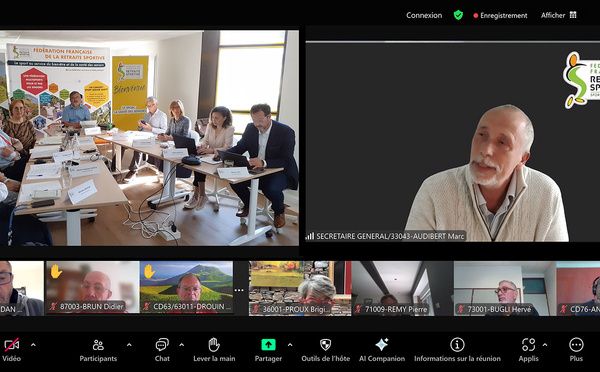Click the Connexion label in top bar

pyautogui.click(x=424, y=15)
